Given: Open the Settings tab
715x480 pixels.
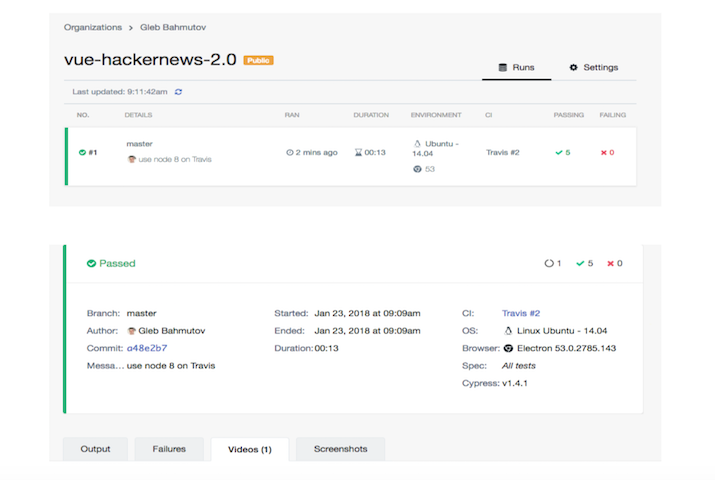Looking at the screenshot, I should click(593, 68).
